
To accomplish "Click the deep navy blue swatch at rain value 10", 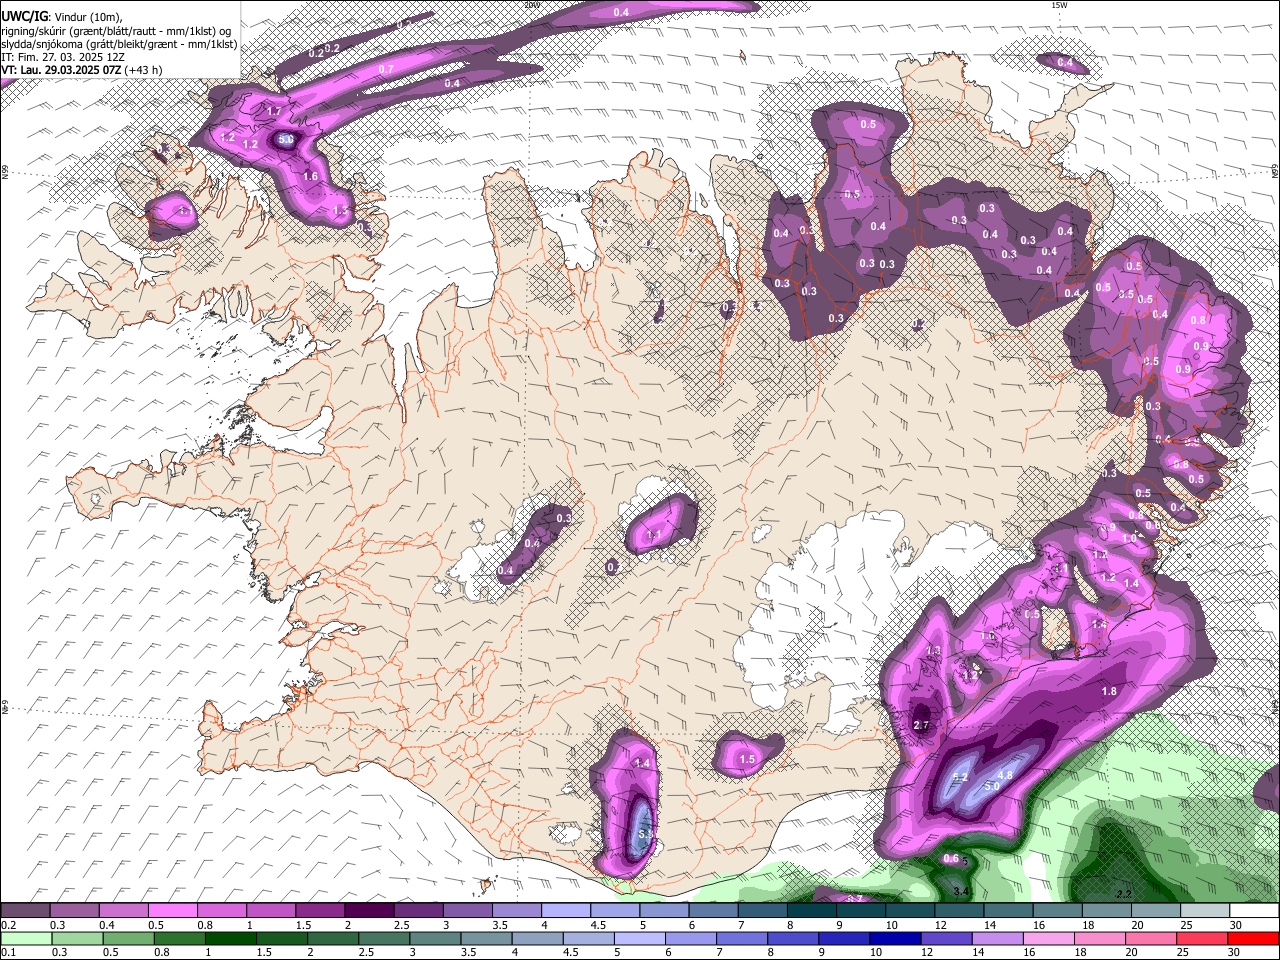I will point(894,938).
